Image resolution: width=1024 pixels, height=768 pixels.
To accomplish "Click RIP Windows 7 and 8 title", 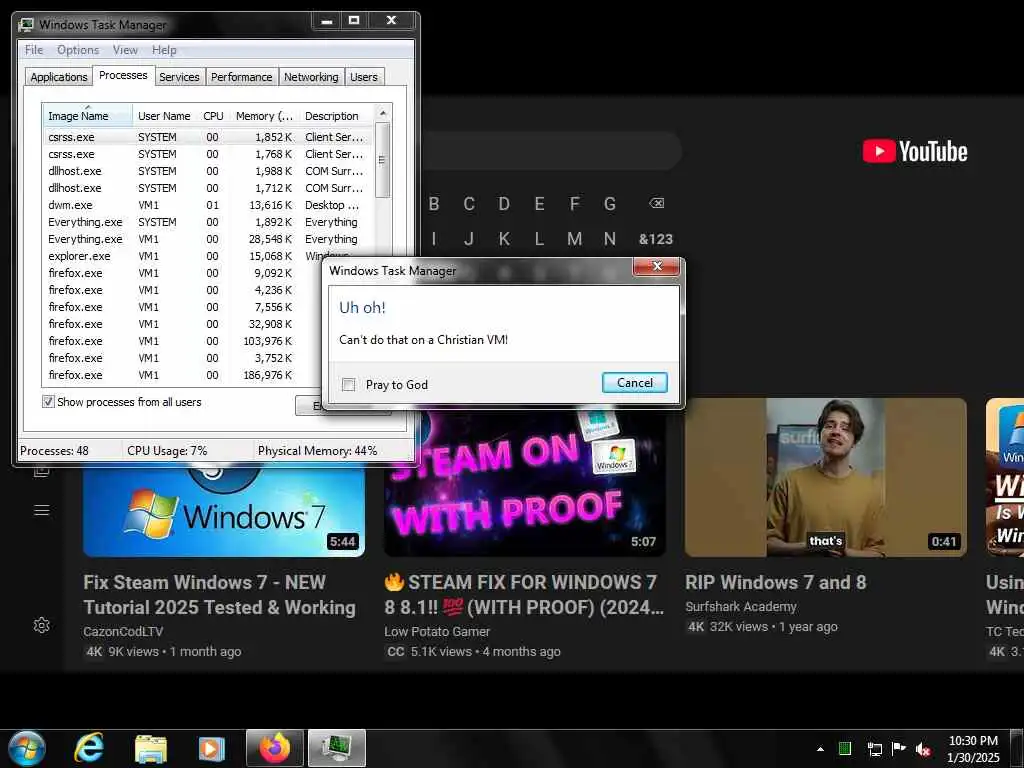I will point(775,582).
